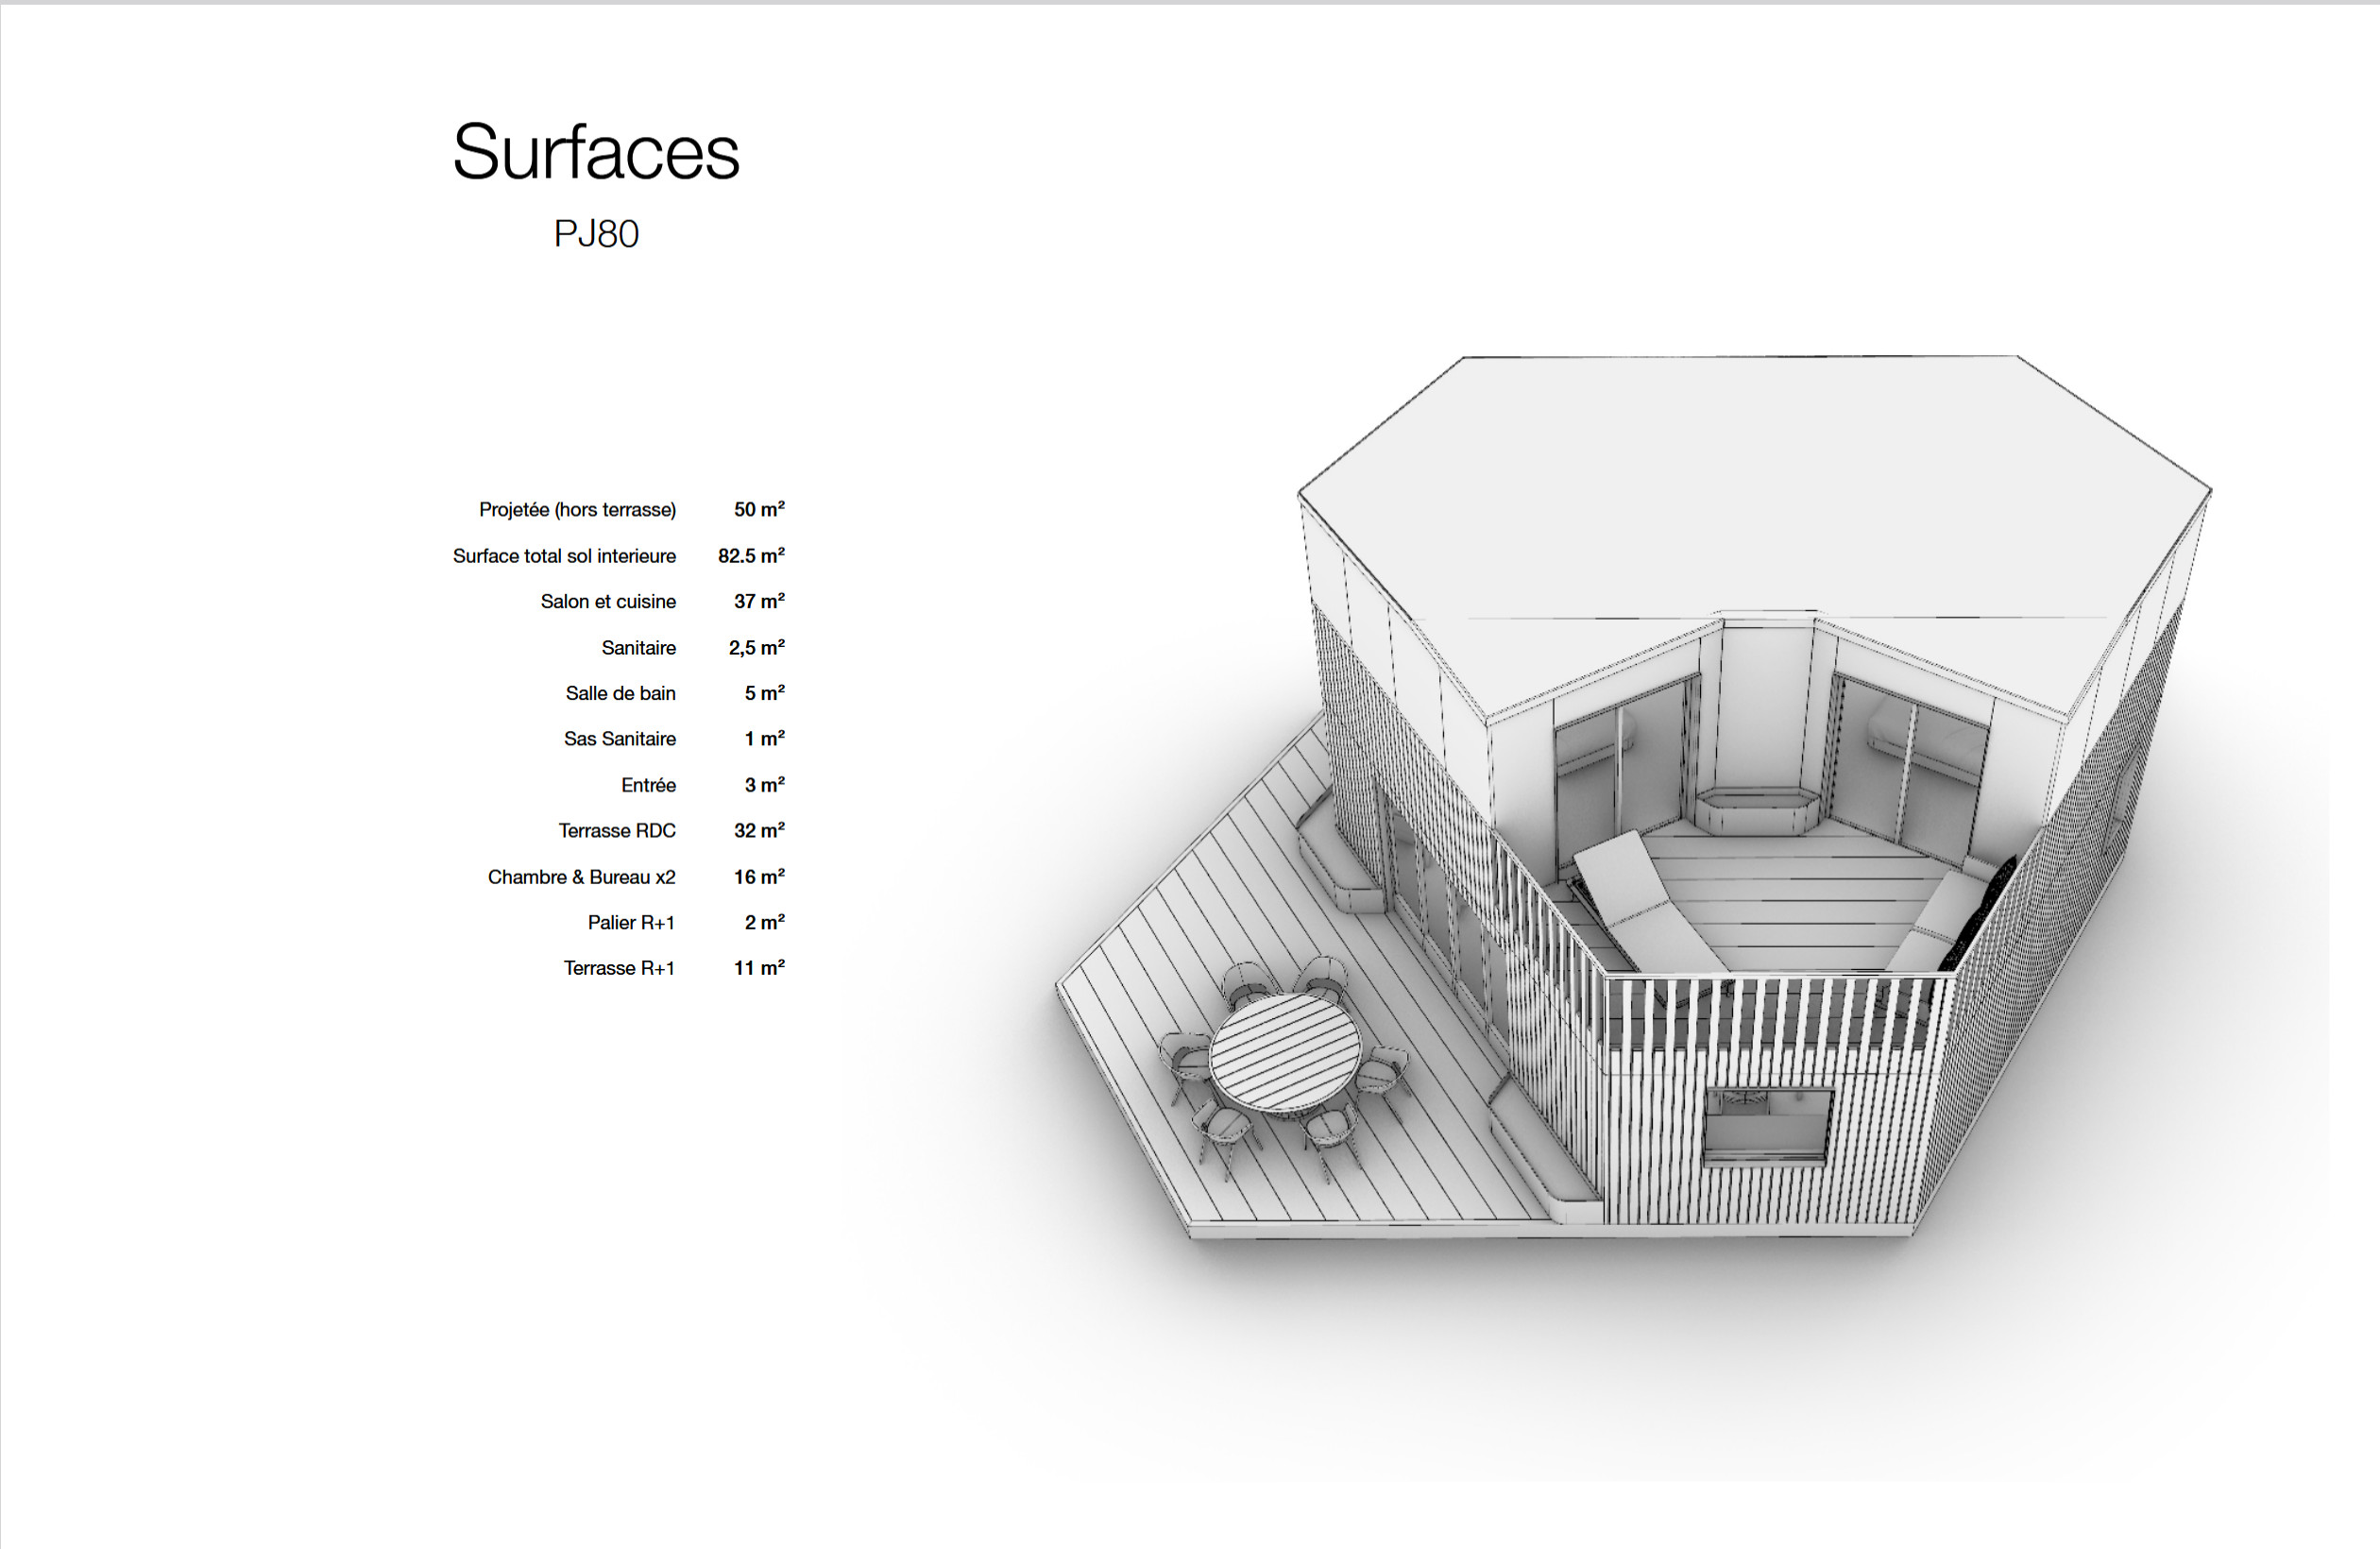2380x1549 pixels.
Task: Click the 82.5 m² value
Action: point(751,555)
